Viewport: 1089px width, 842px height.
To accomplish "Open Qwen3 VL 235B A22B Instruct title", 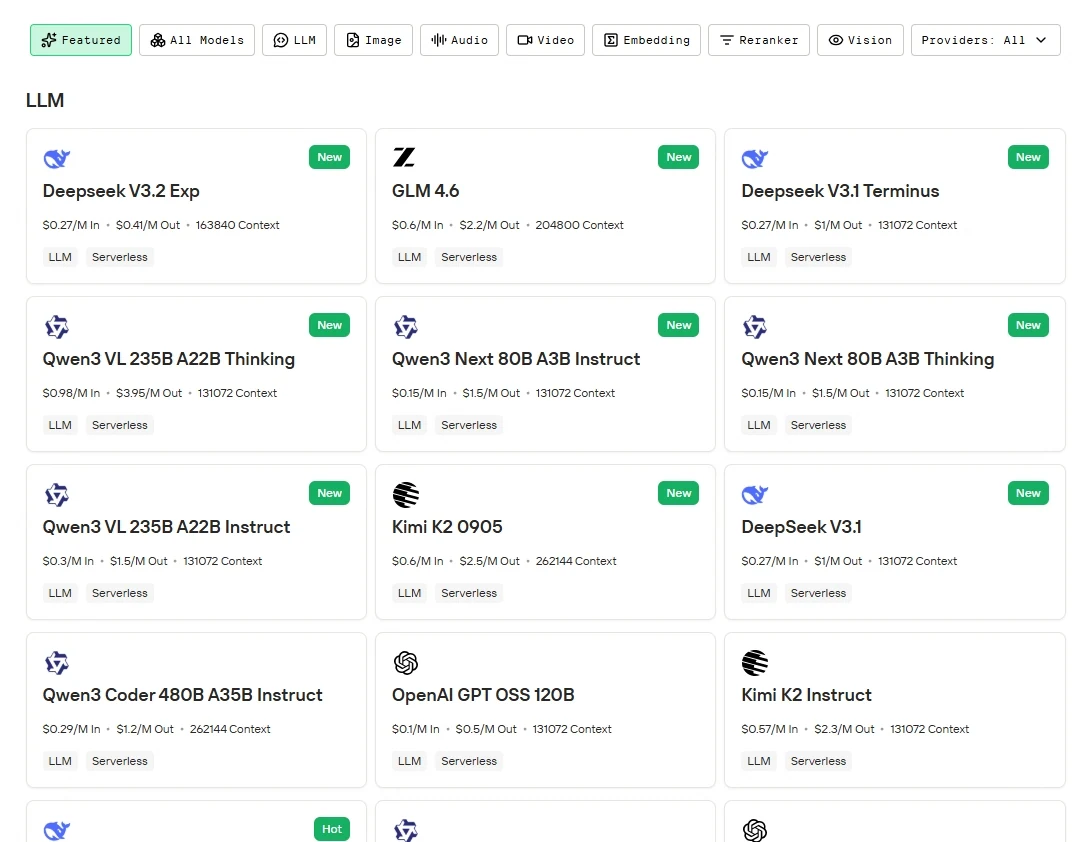I will tap(166, 527).
